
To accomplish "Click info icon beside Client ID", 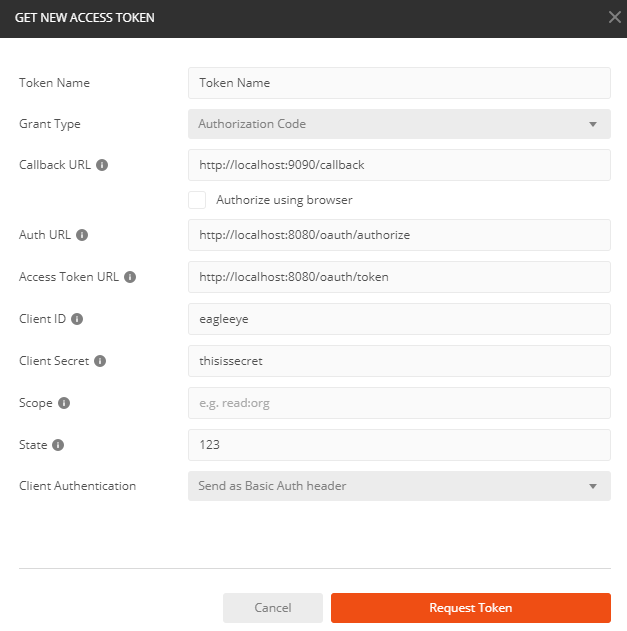I will pyautogui.click(x=77, y=319).
